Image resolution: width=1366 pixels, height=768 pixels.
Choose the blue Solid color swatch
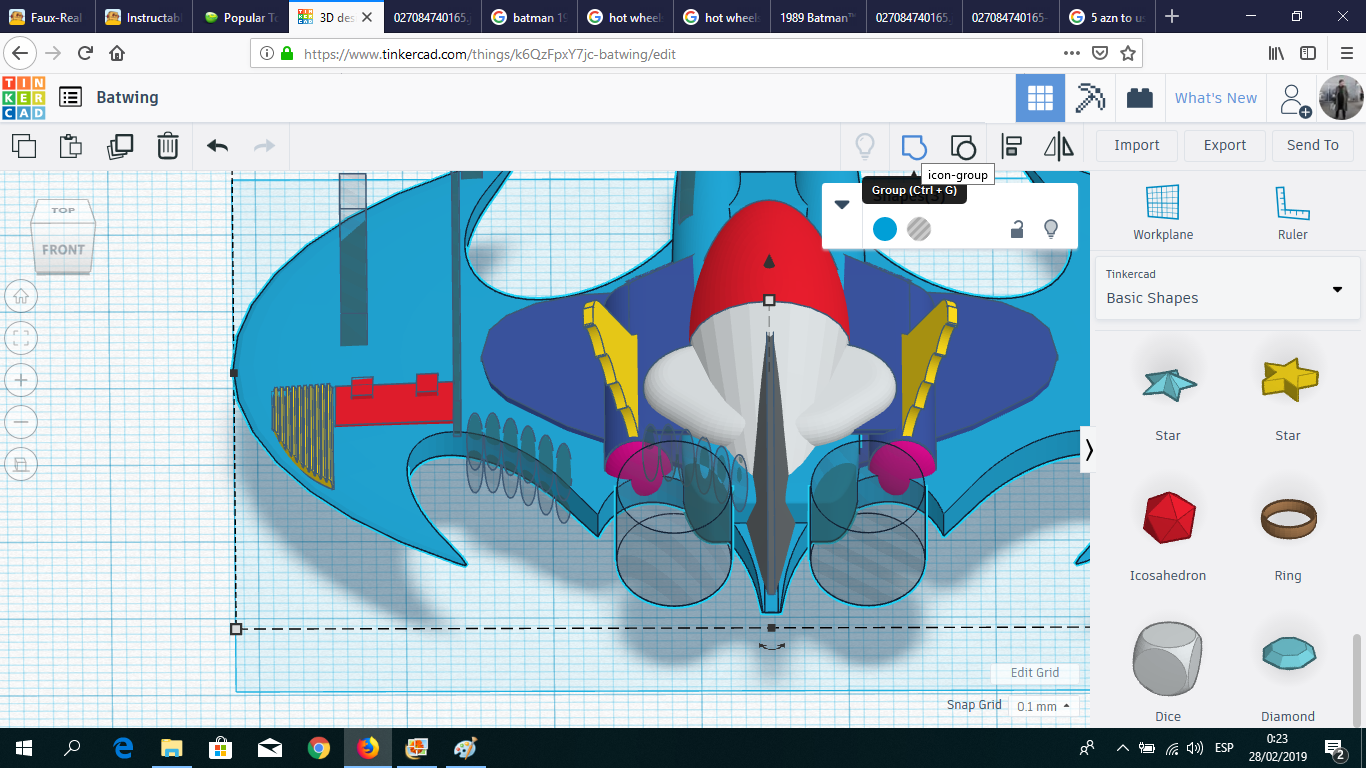[885, 229]
